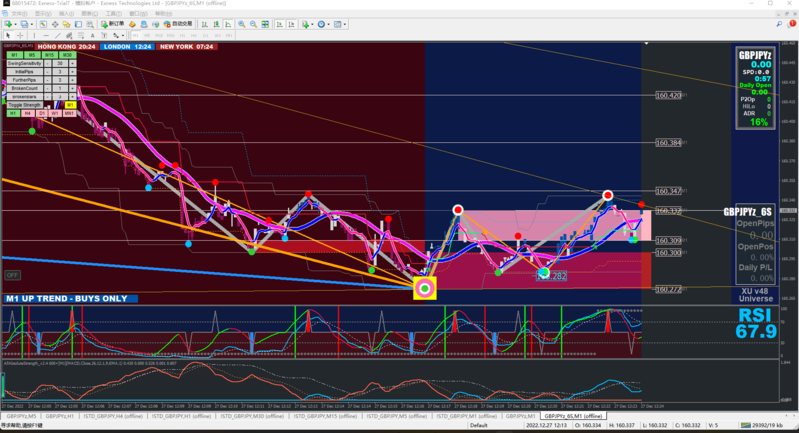Open the 图表 menu
Viewport: 799px width, 433px height.
tap(89, 14)
